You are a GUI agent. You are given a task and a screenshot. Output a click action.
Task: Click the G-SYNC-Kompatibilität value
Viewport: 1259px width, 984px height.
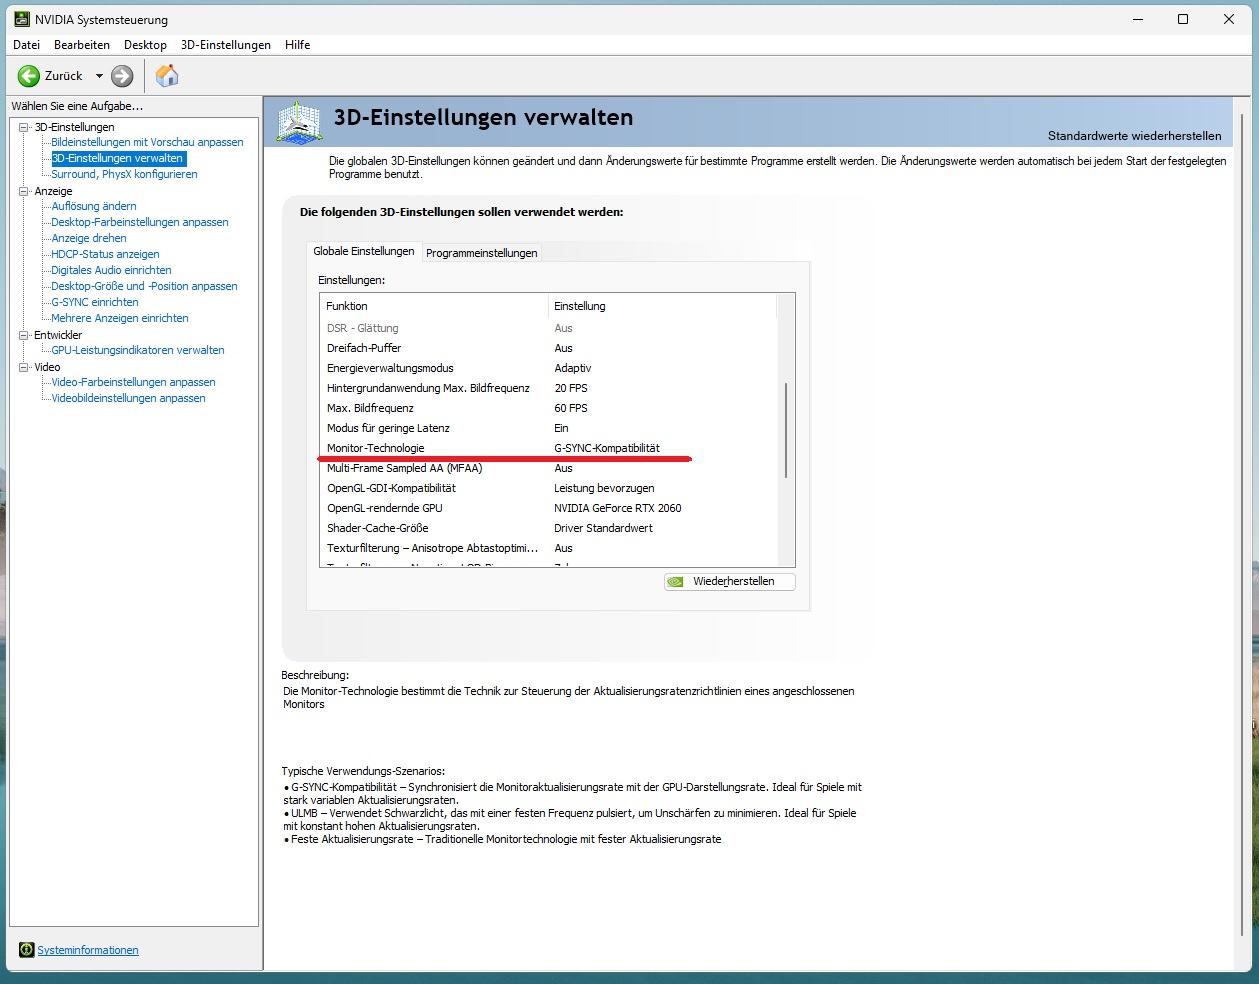click(607, 448)
